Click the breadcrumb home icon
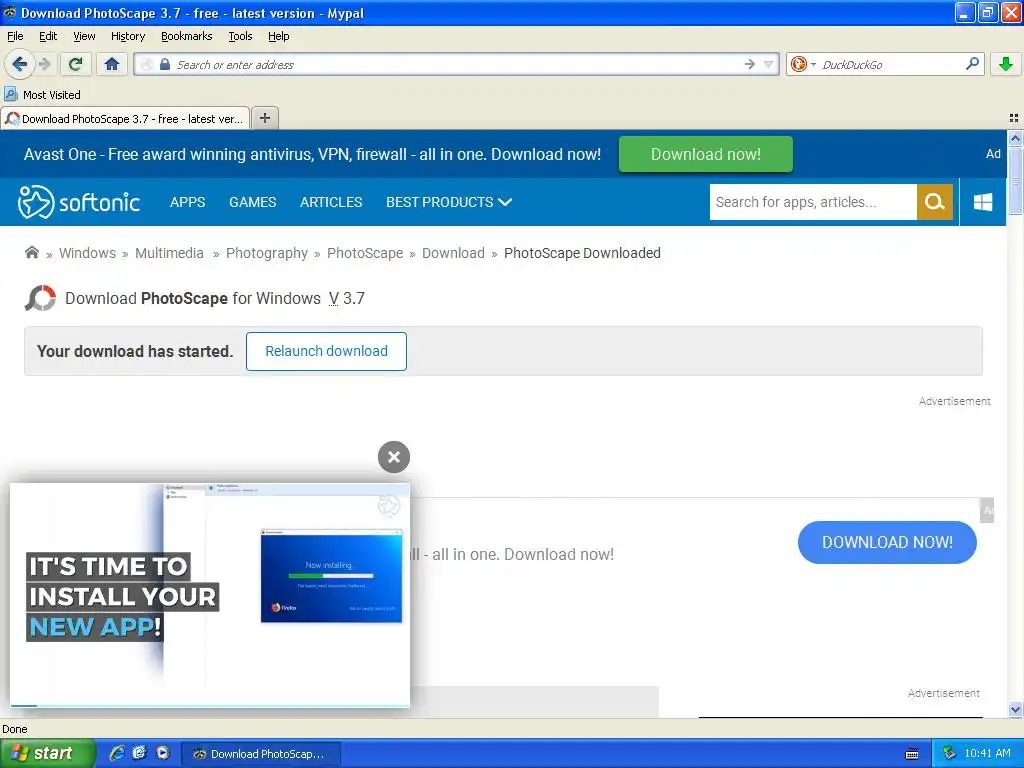The width and height of the screenshot is (1024, 768). point(31,252)
